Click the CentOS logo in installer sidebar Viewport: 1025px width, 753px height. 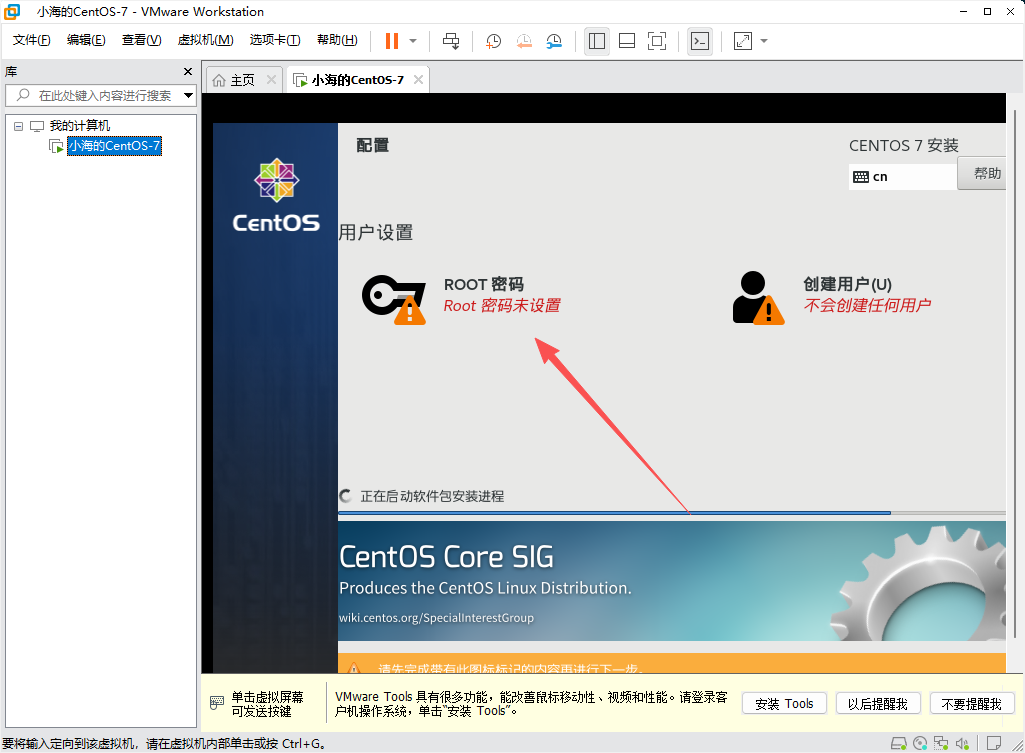click(x=277, y=196)
